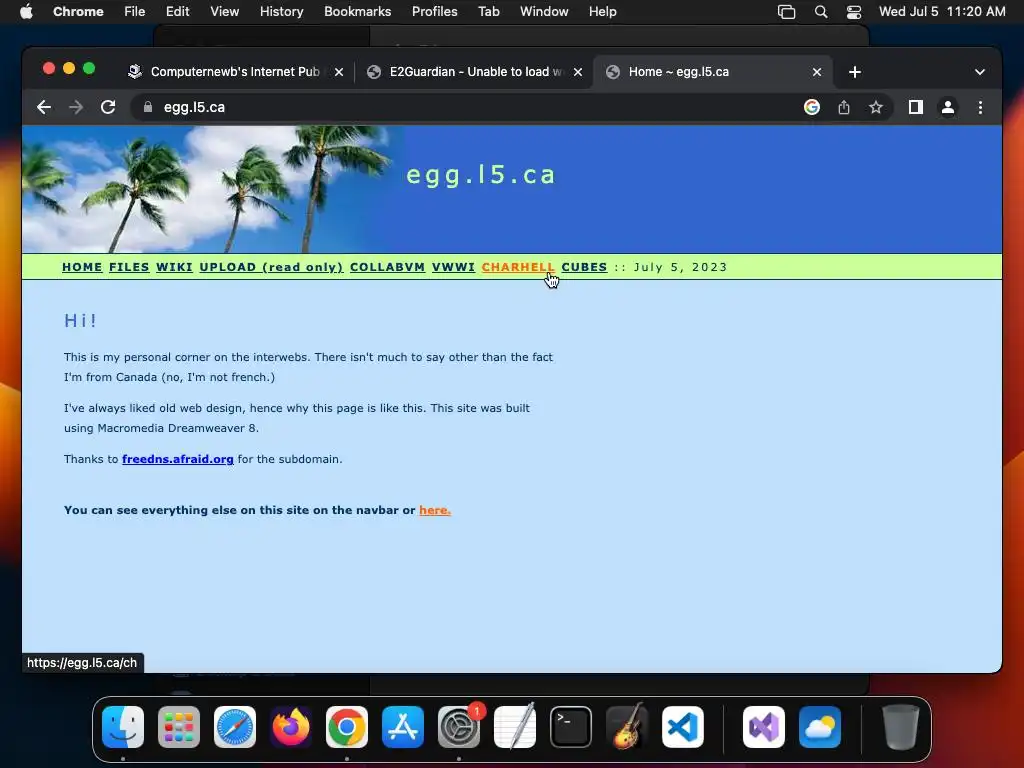This screenshot has height=768, width=1024.
Task: Launch Safari from the Dock
Action: (235, 727)
